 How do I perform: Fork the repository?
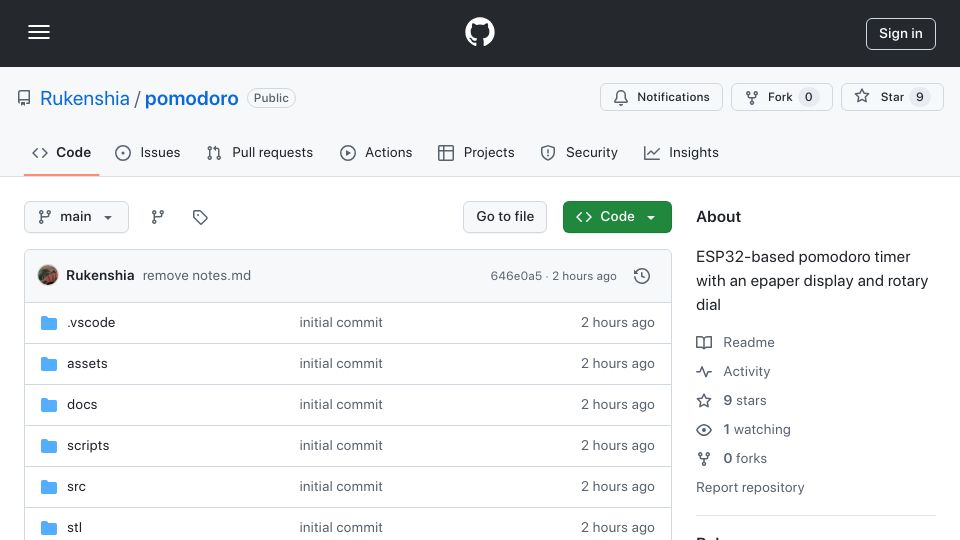tap(781, 97)
